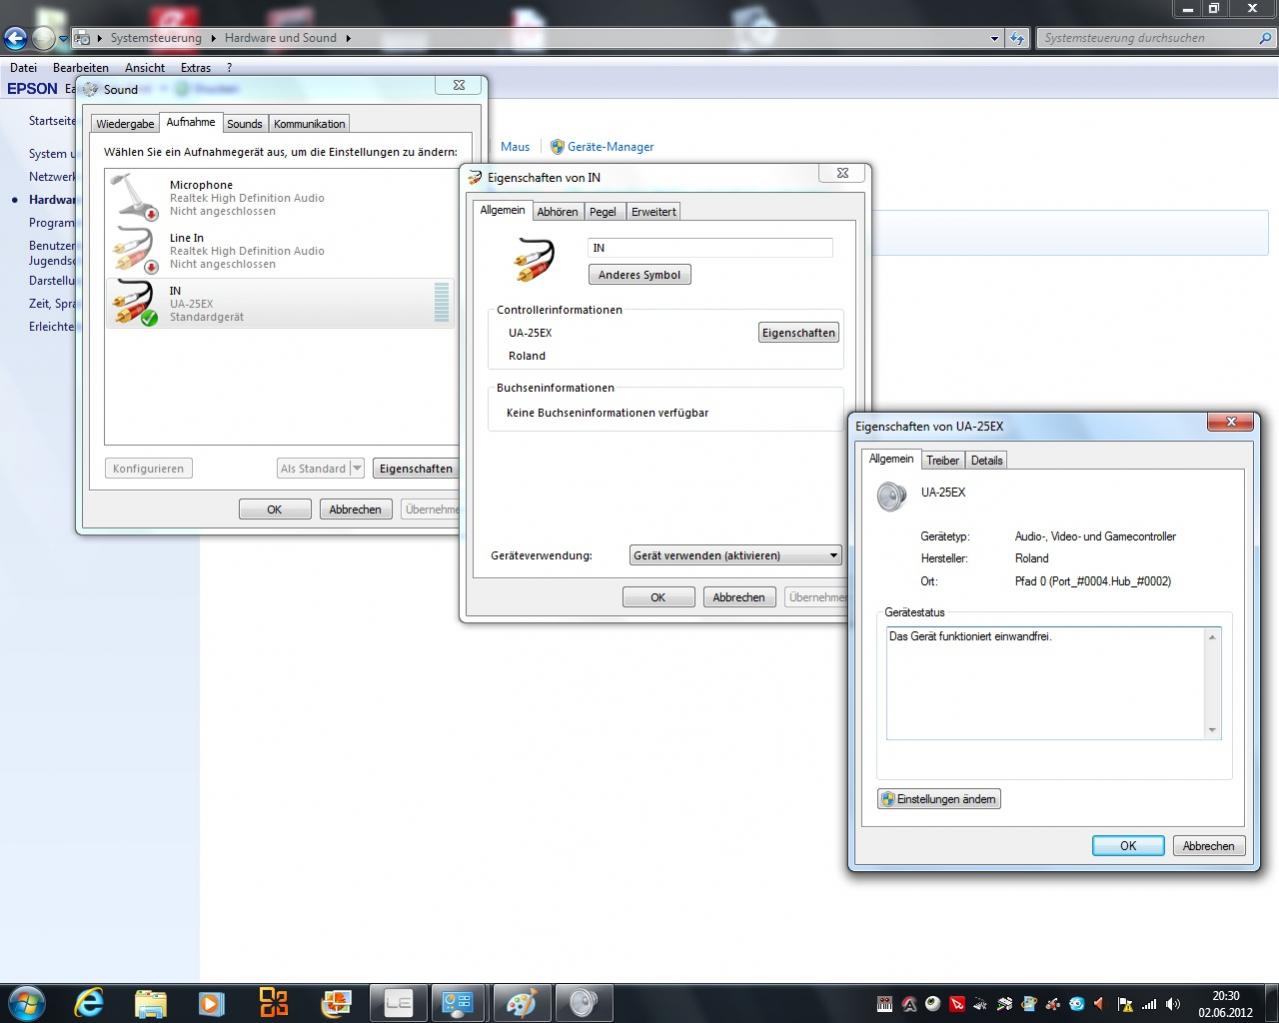This screenshot has width=1279, height=1023.
Task: Switch to Treiber tab in UA-25EX properties
Action: pos(942,460)
